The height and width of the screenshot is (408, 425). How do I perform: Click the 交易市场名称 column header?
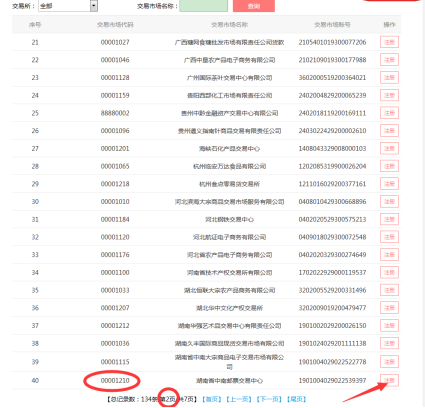tap(229, 25)
